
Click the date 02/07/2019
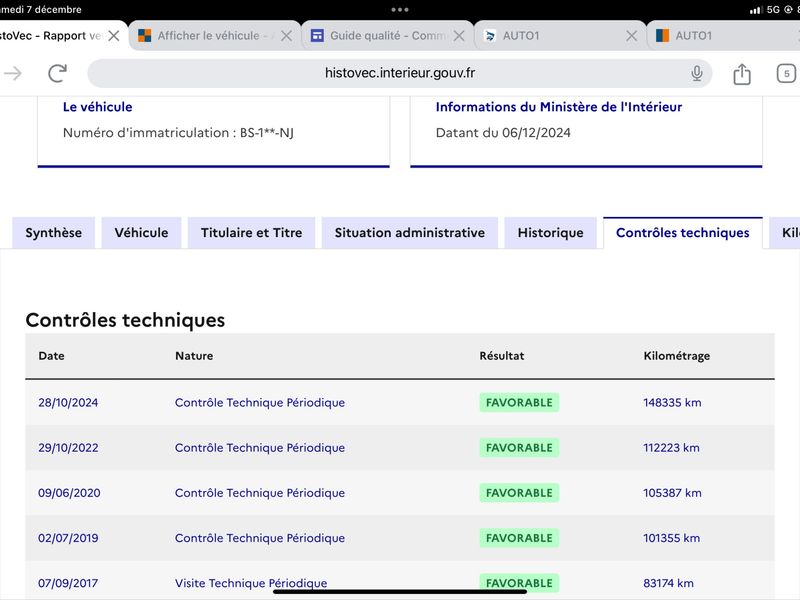68,538
